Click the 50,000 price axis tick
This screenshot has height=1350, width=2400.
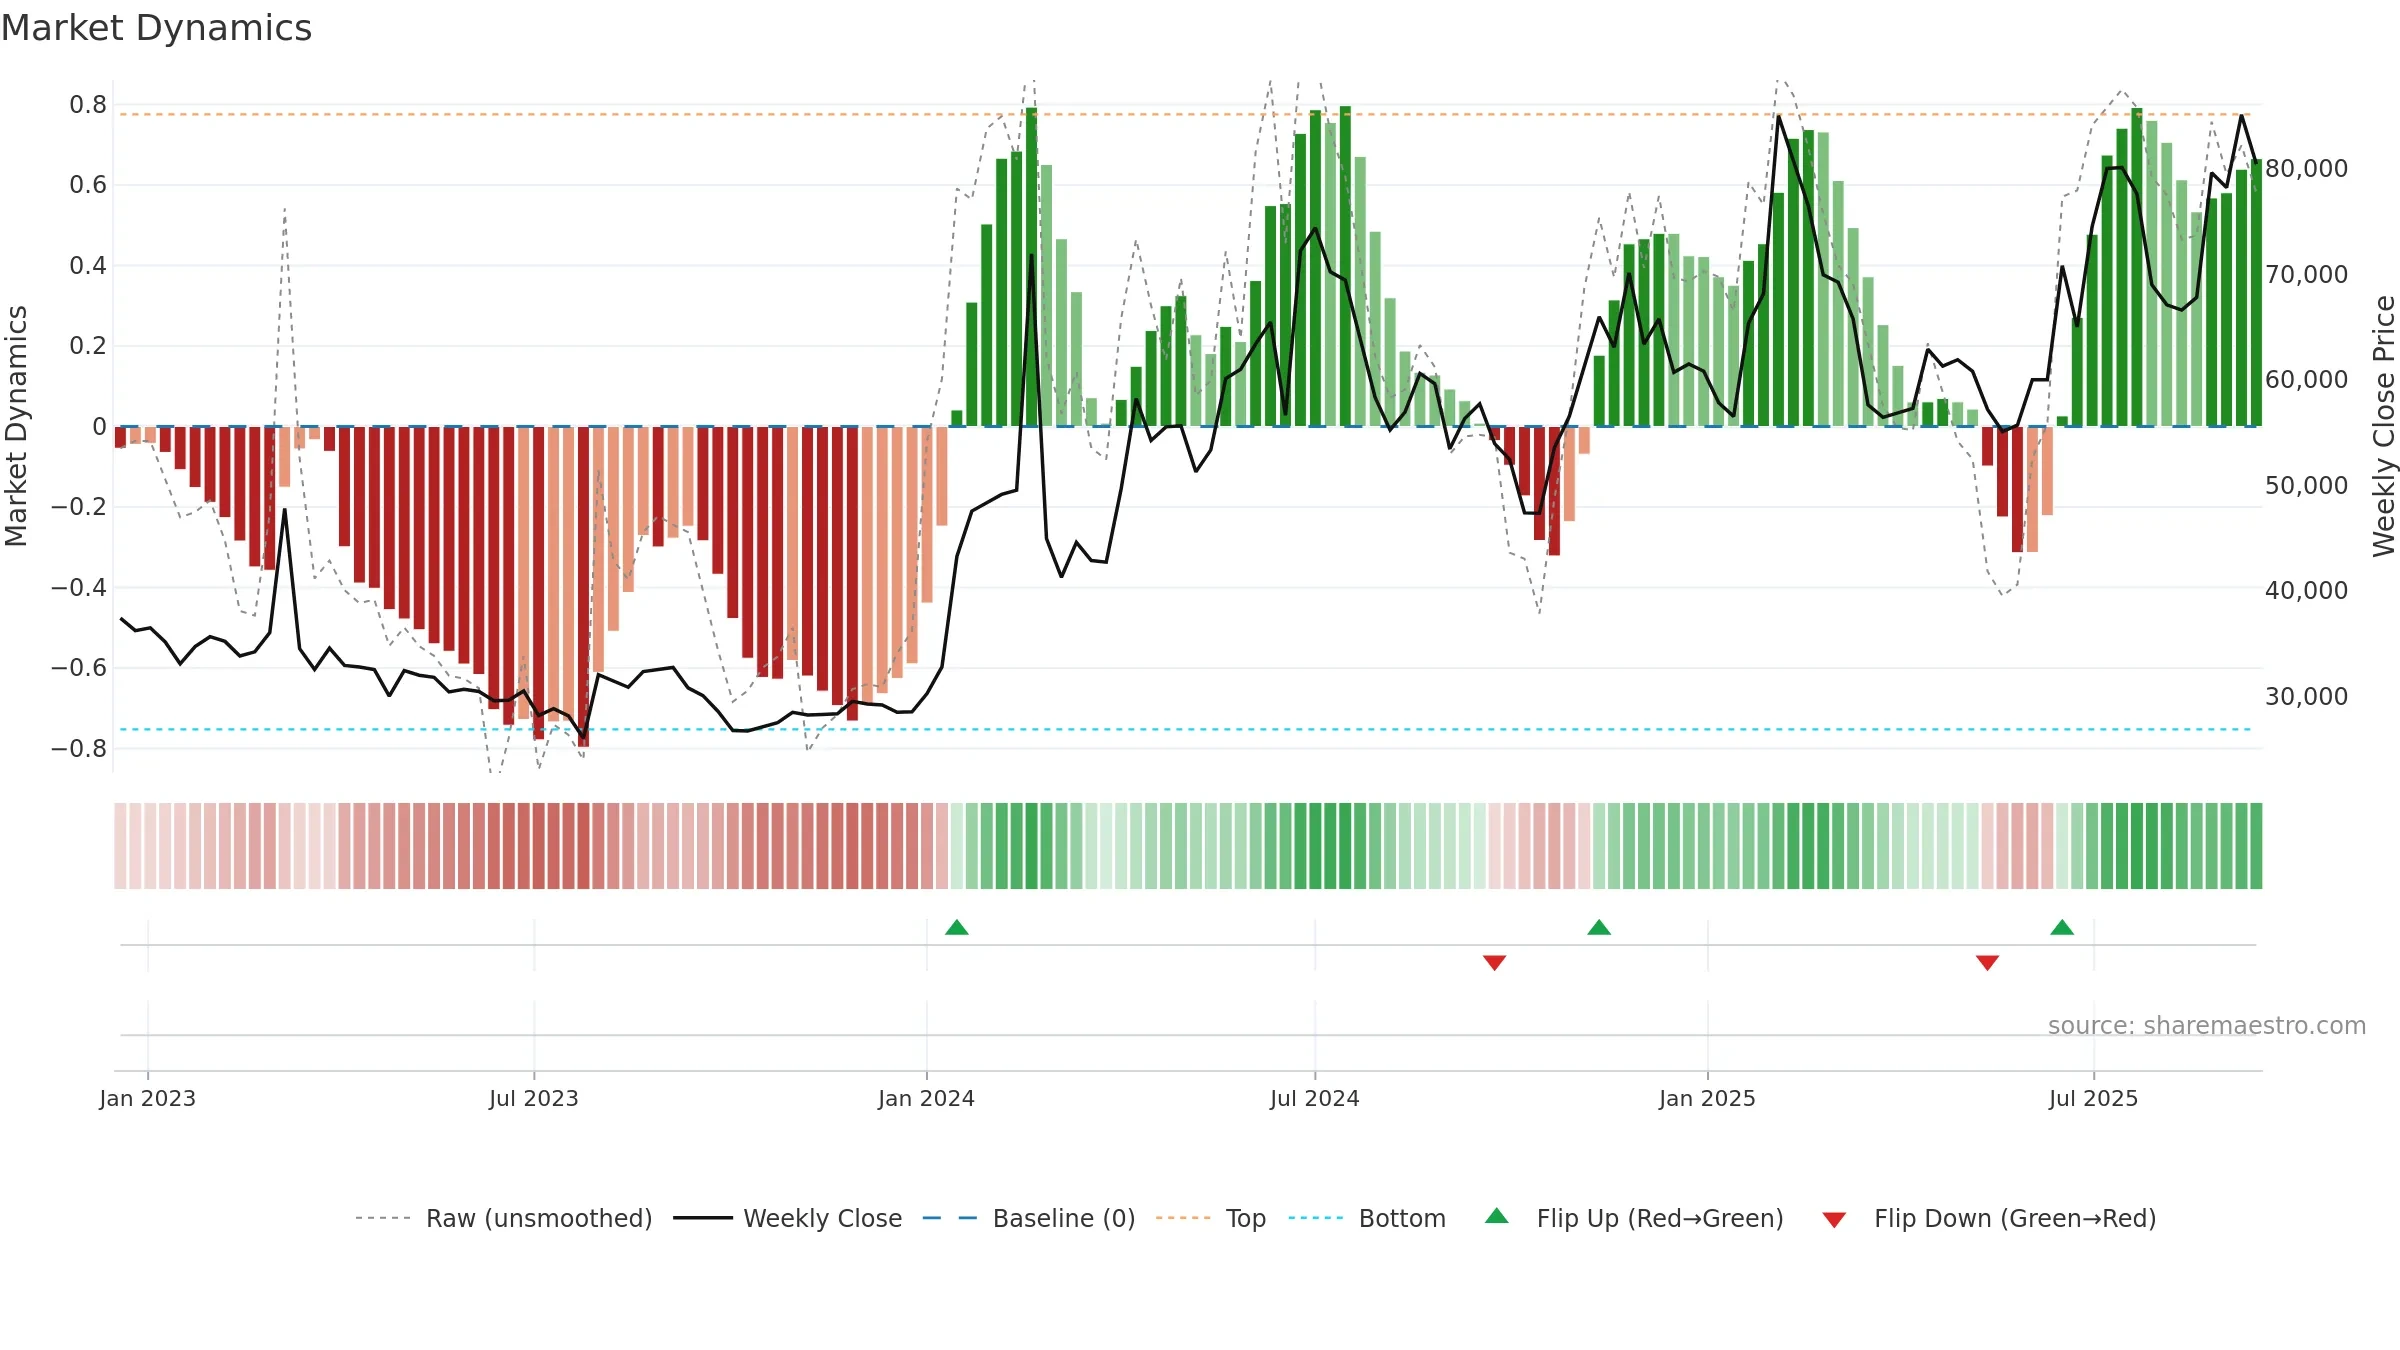click(2306, 485)
